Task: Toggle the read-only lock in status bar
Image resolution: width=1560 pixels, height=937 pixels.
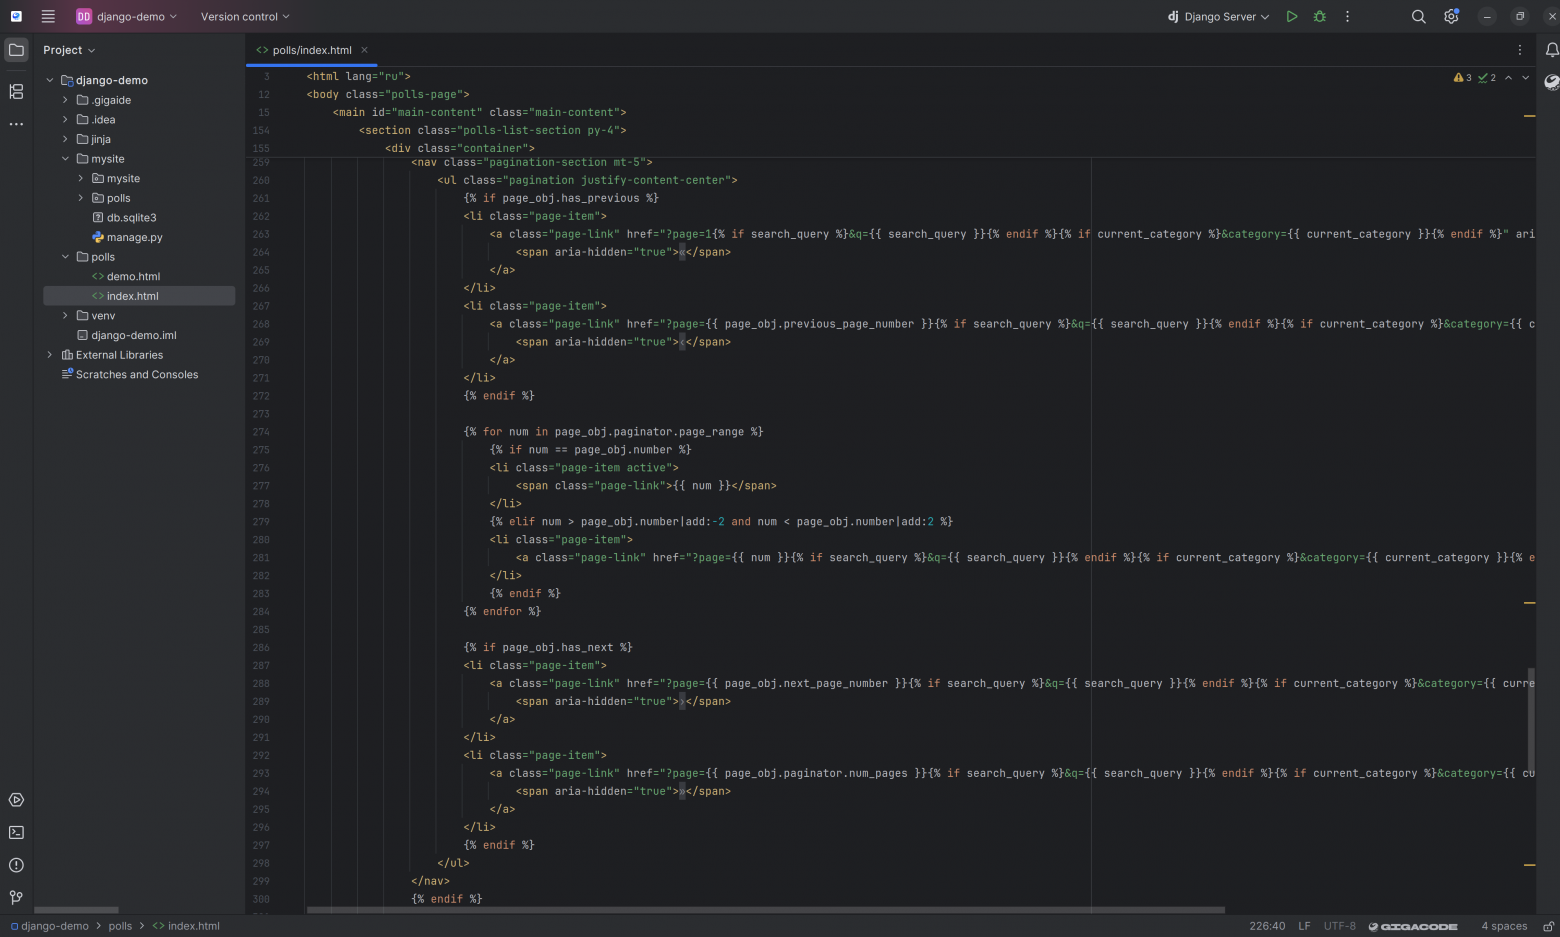Action: 1548,926
